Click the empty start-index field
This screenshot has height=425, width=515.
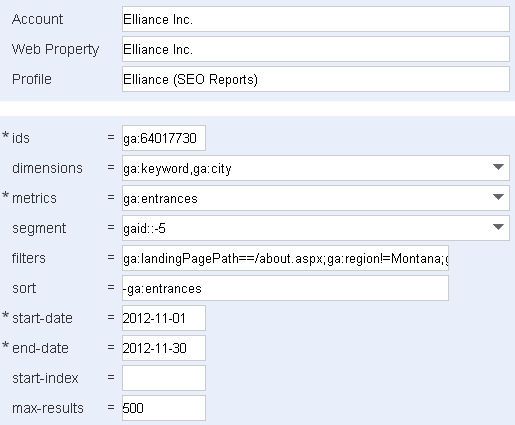click(164, 378)
